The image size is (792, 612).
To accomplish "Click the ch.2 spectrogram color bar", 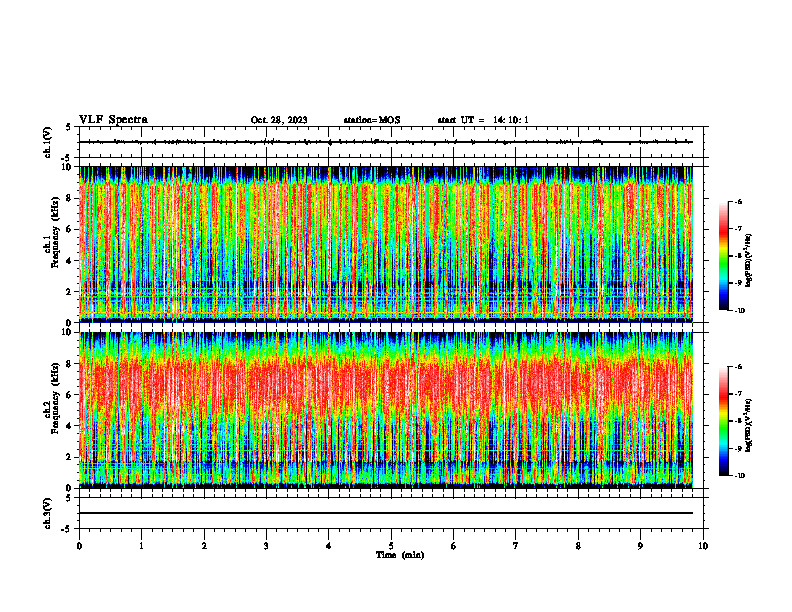I will [723, 421].
